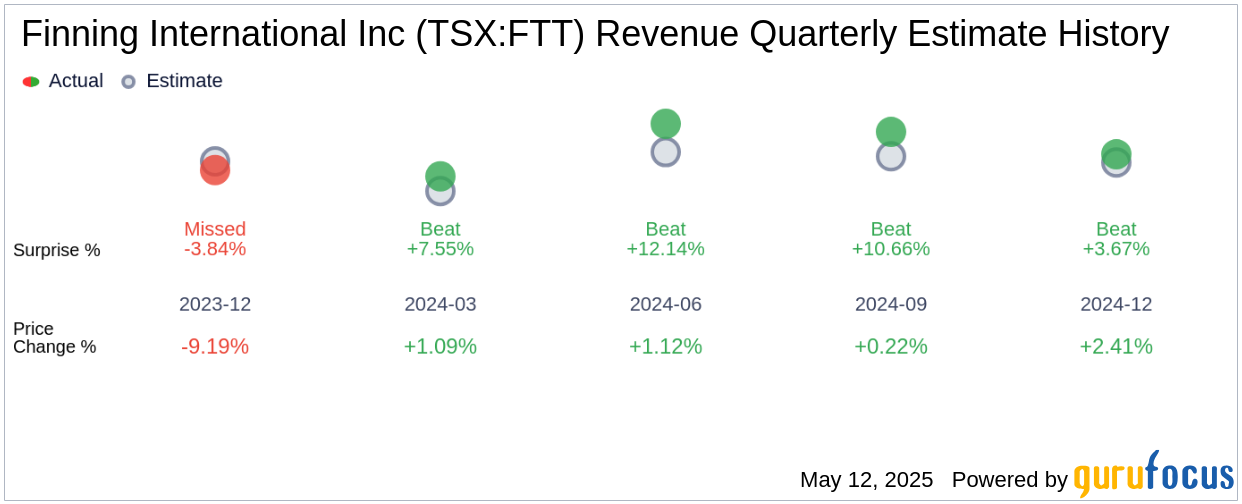The width and height of the screenshot is (1242, 504).
Task: Select the red actual dot for 2023-12
Action: [215, 170]
